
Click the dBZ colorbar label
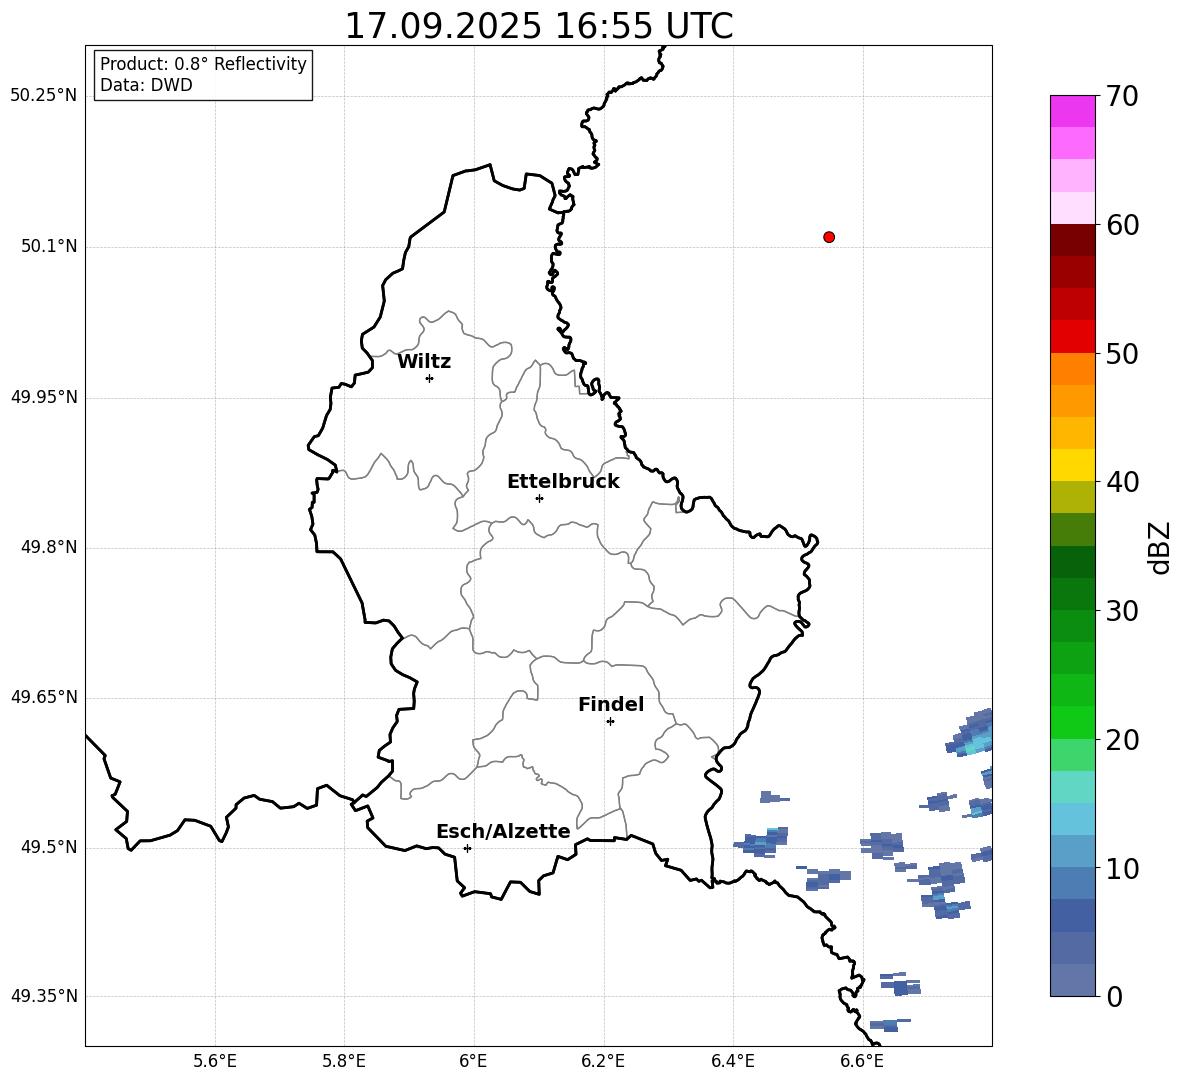1159,547
